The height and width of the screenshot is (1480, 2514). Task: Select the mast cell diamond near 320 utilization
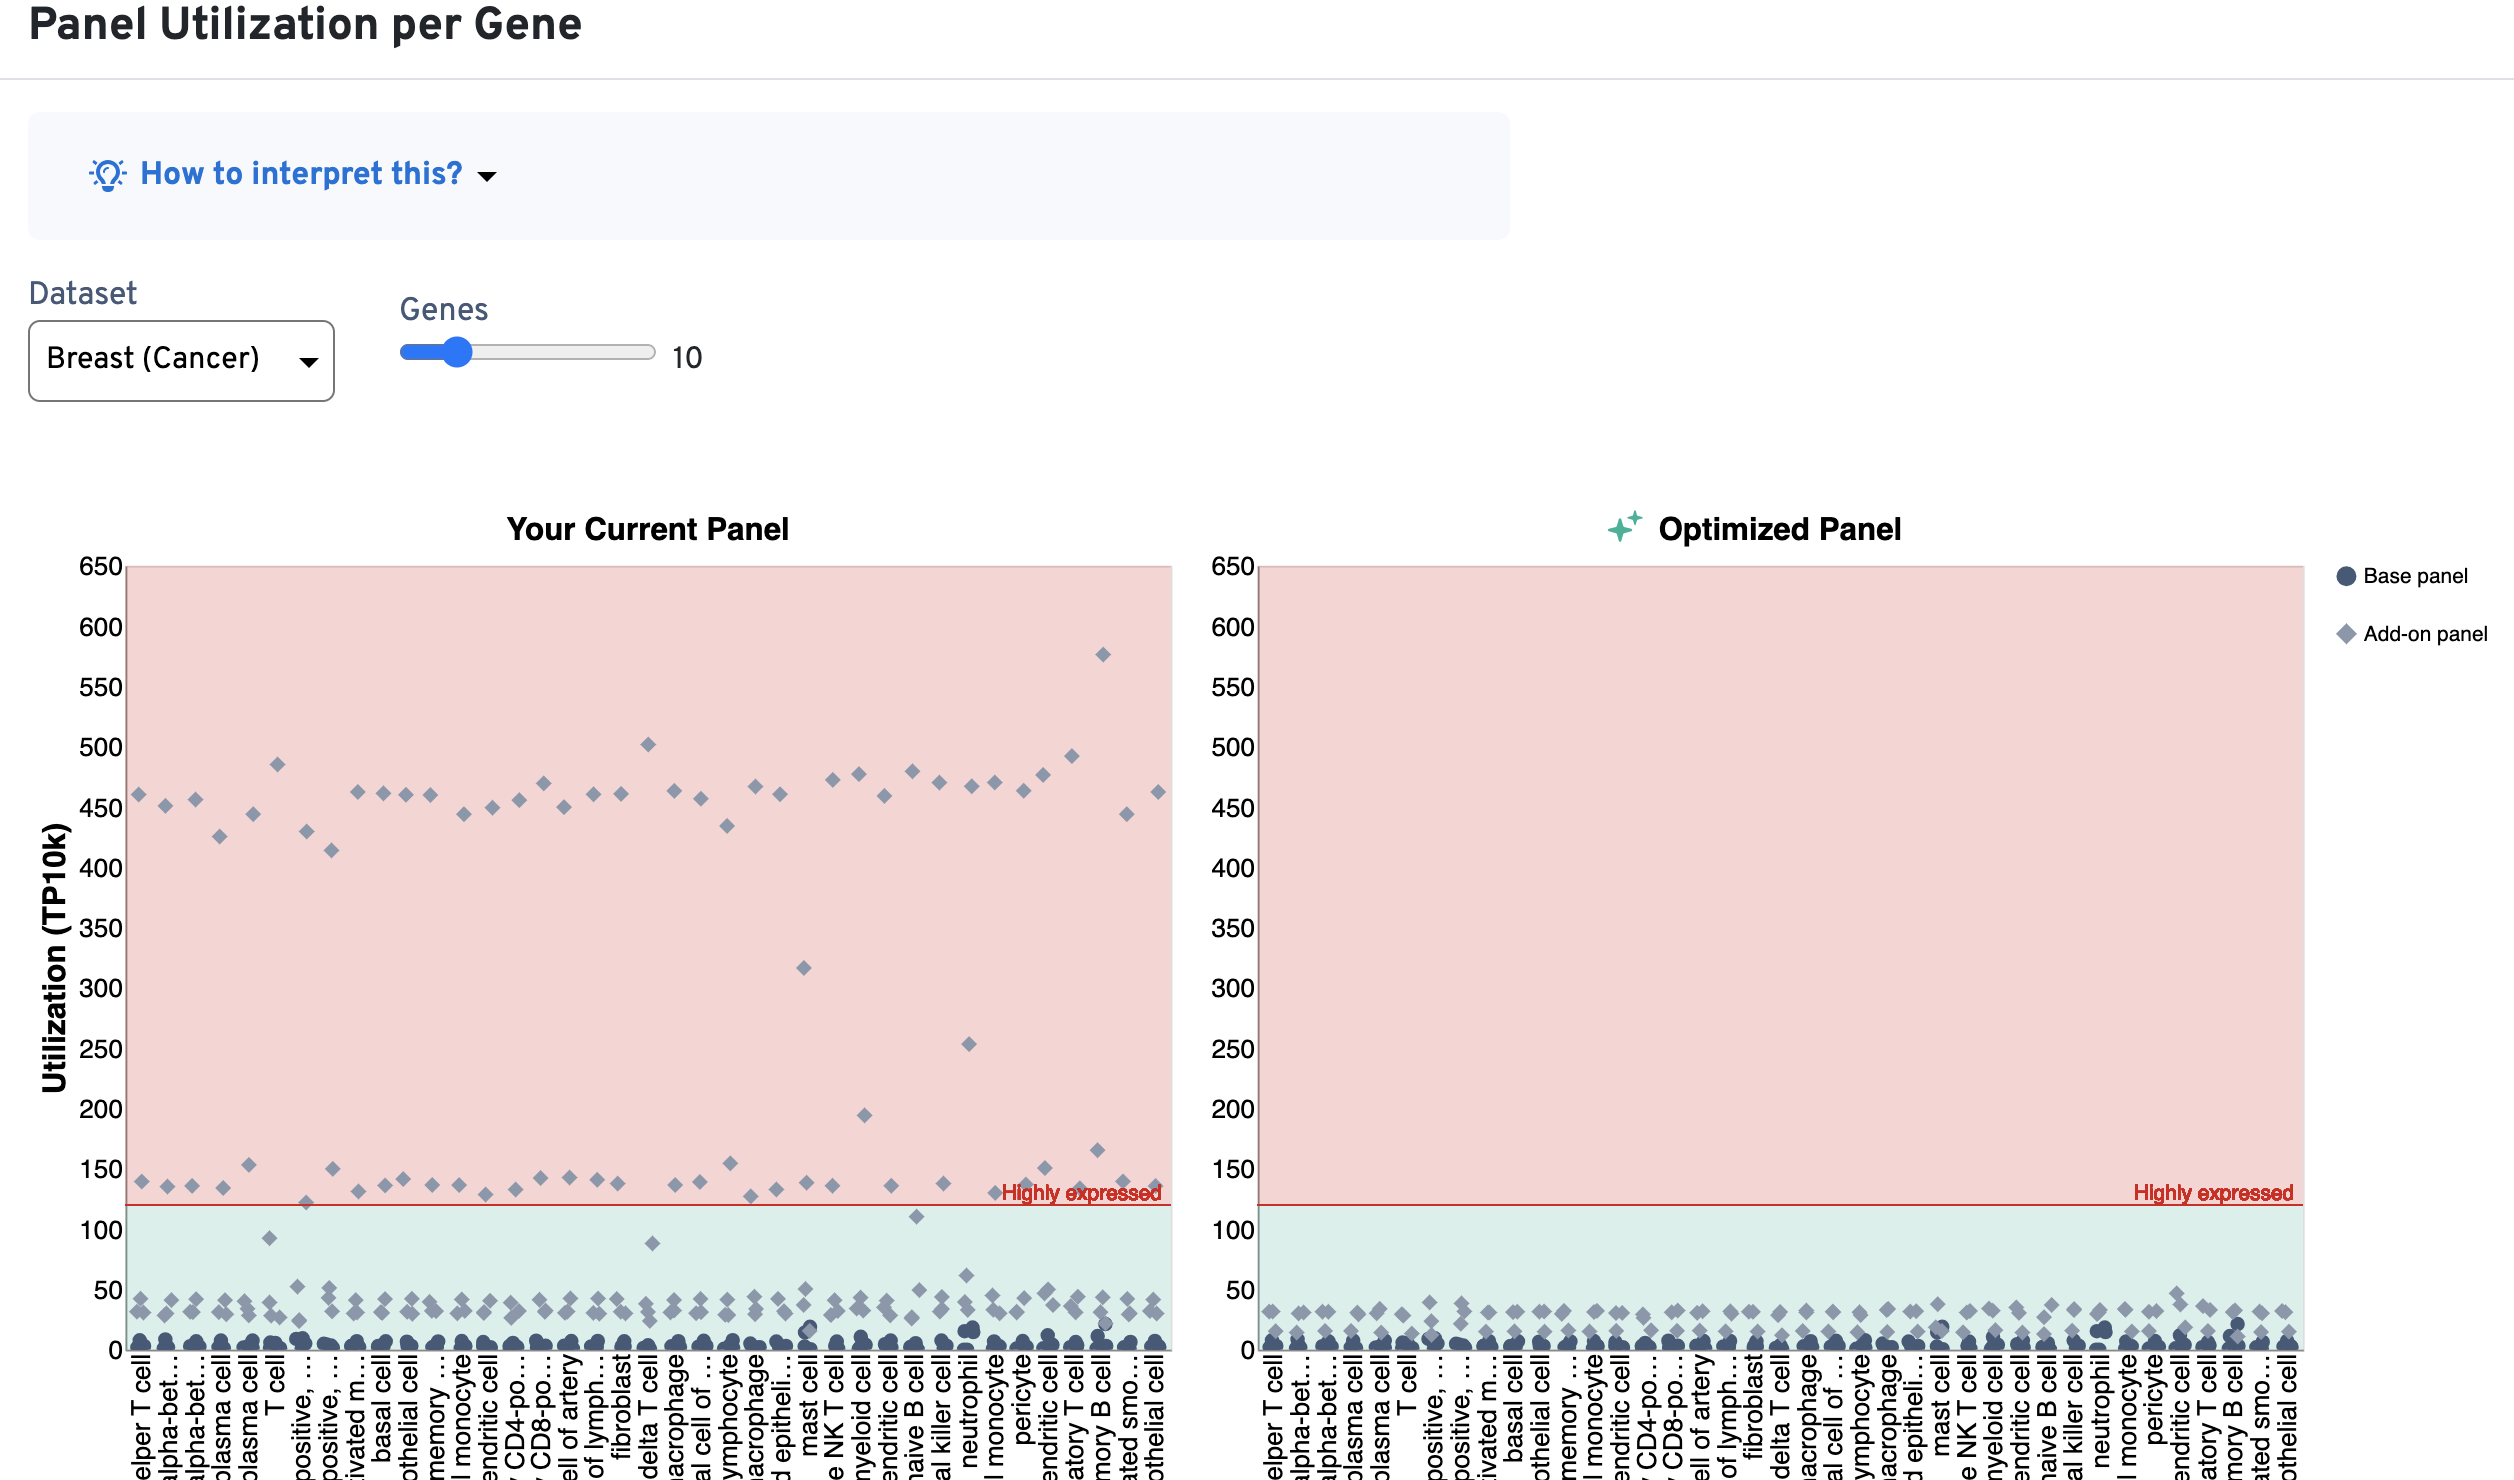[804, 968]
